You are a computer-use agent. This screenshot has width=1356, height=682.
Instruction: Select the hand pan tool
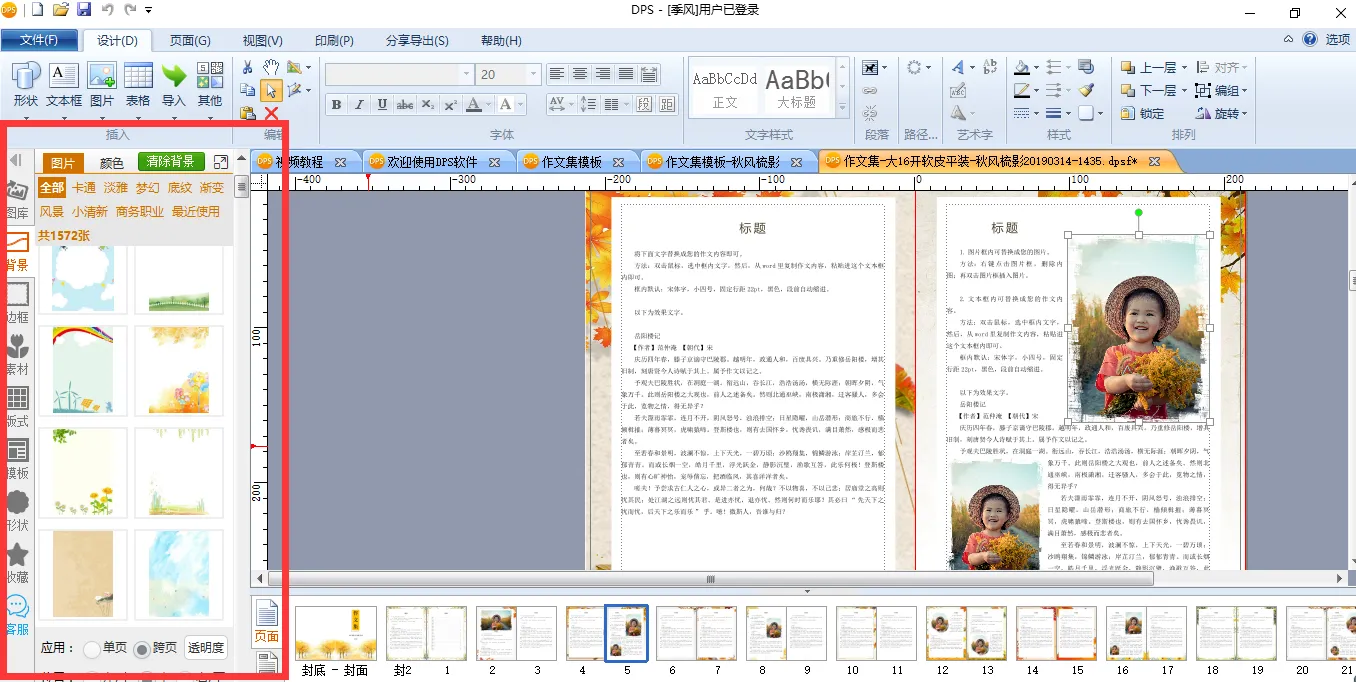tap(271, 67)
